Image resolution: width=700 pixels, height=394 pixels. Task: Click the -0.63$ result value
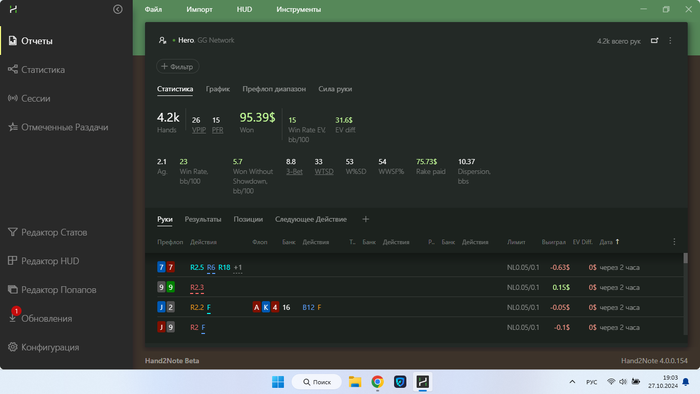560,267
